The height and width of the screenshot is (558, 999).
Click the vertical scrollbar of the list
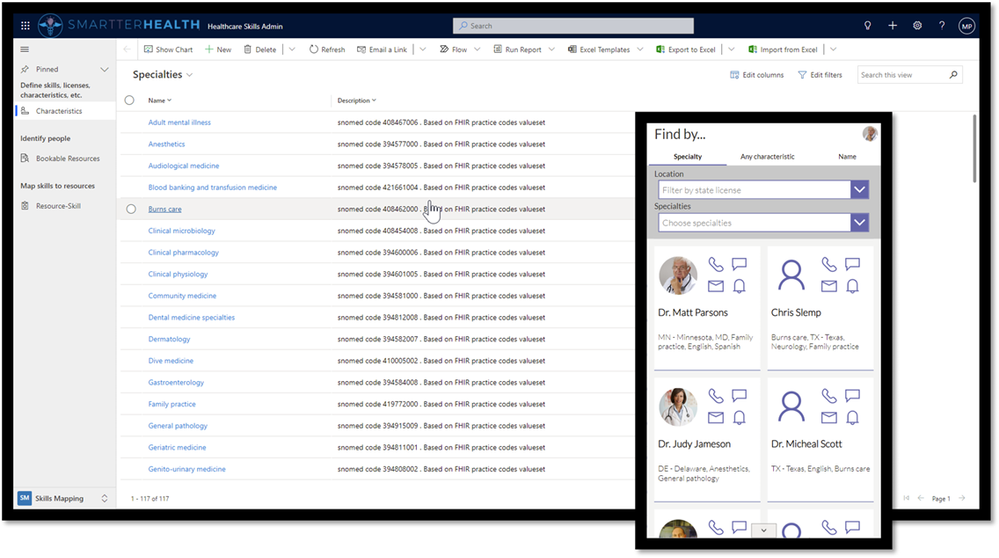pos(974,148)
